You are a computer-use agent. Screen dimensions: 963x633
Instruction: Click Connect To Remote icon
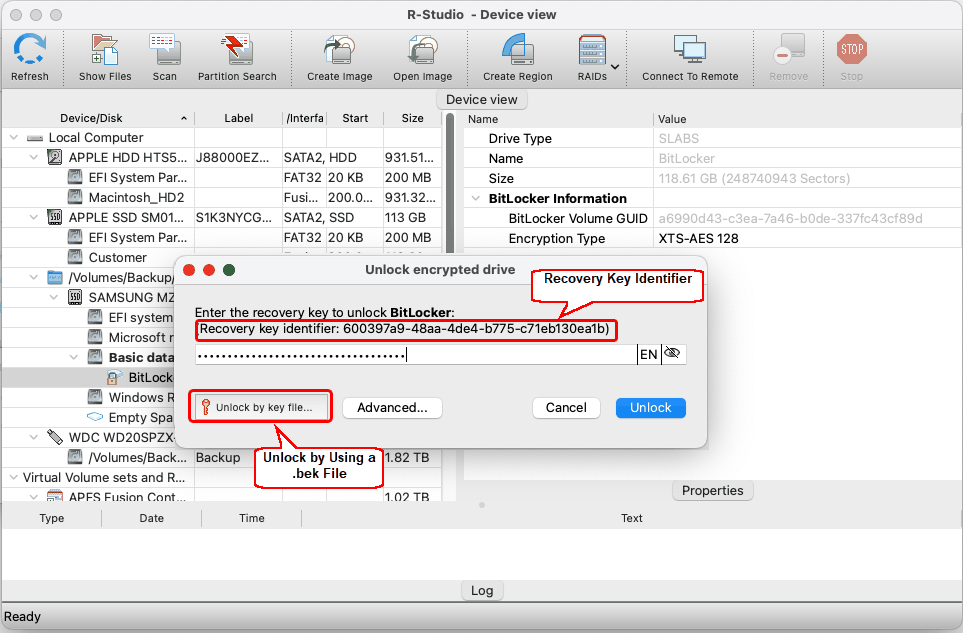pos(690,49)
